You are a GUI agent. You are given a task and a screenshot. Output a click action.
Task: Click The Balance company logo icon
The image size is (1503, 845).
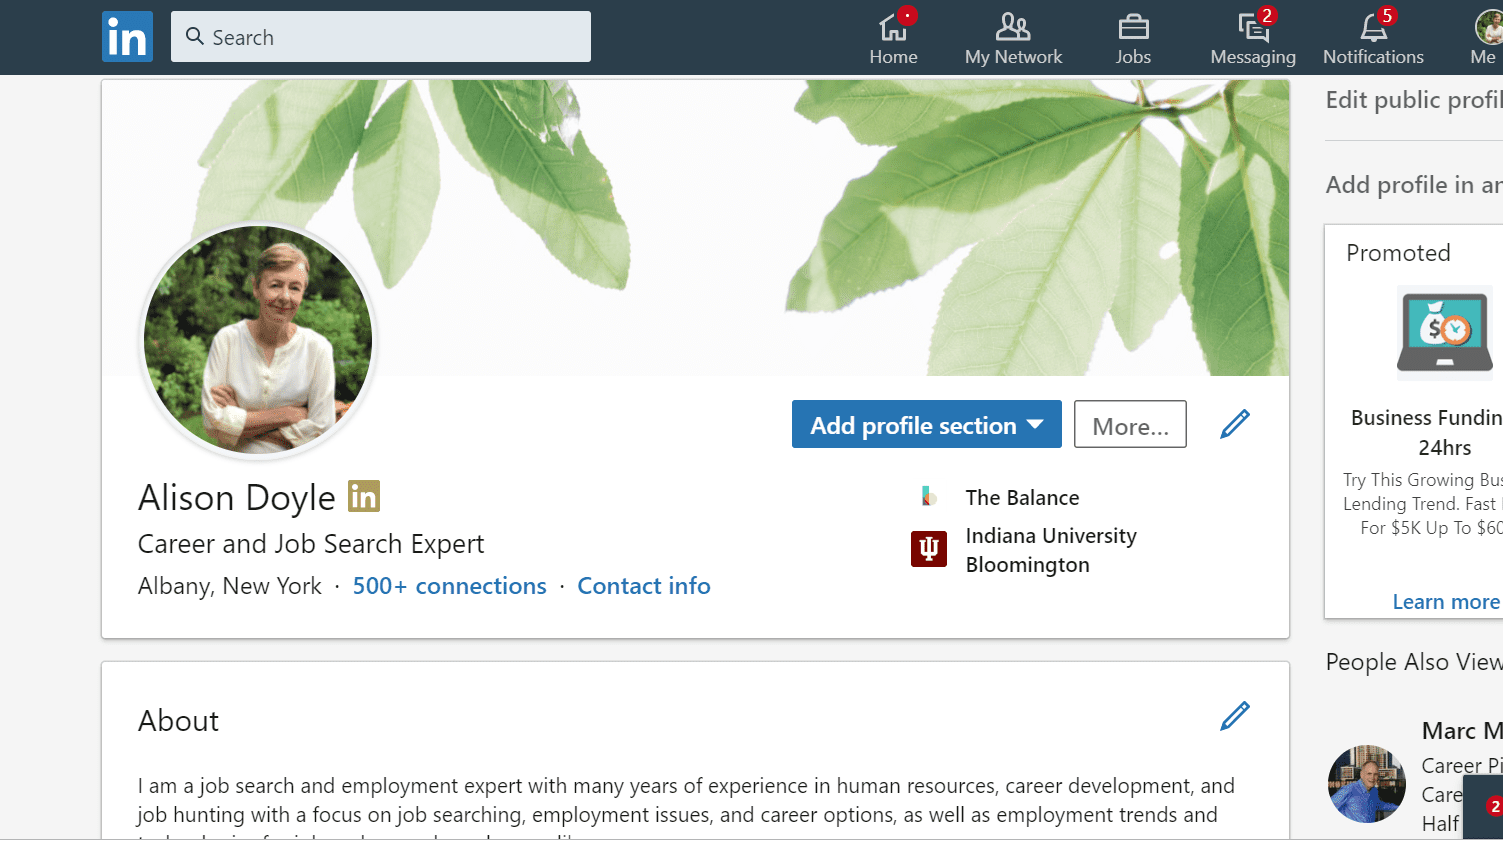(929, 496)
